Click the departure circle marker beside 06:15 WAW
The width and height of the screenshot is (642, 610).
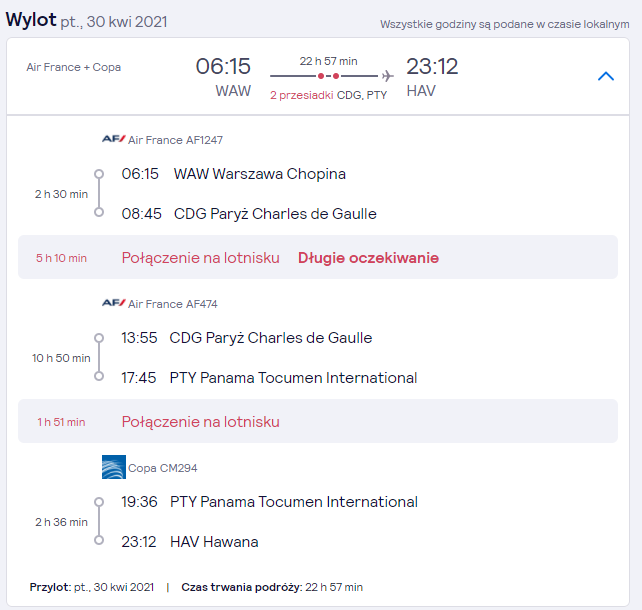pos(99,174)
